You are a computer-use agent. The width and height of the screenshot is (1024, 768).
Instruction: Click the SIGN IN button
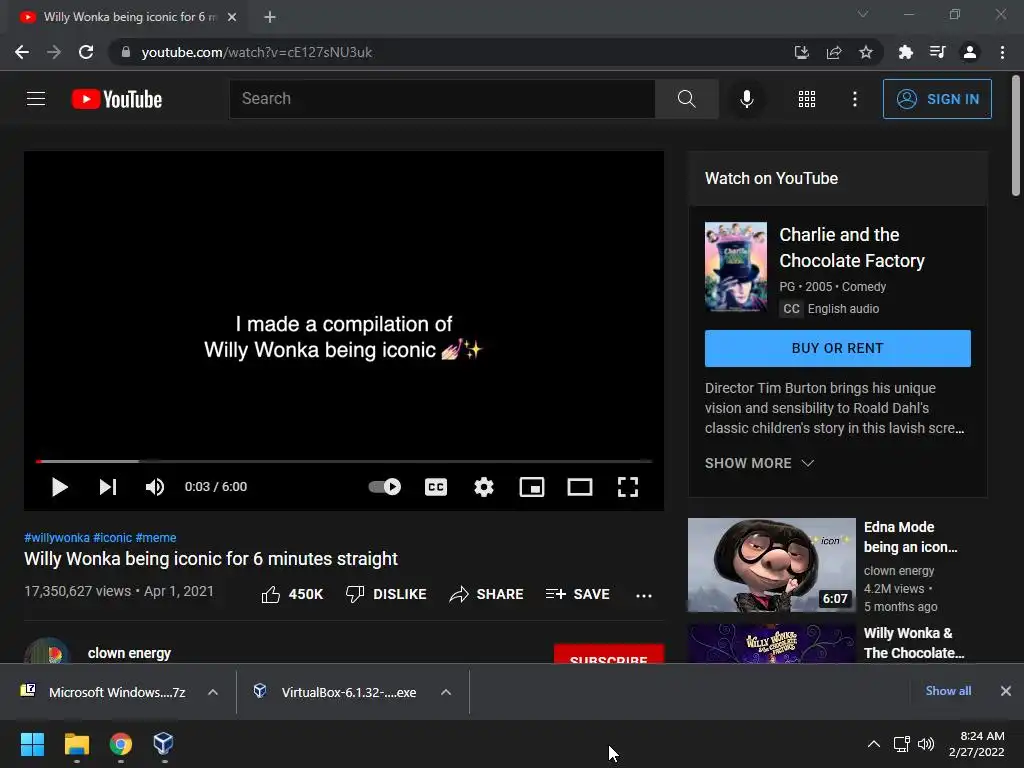(x=937, y=99)
